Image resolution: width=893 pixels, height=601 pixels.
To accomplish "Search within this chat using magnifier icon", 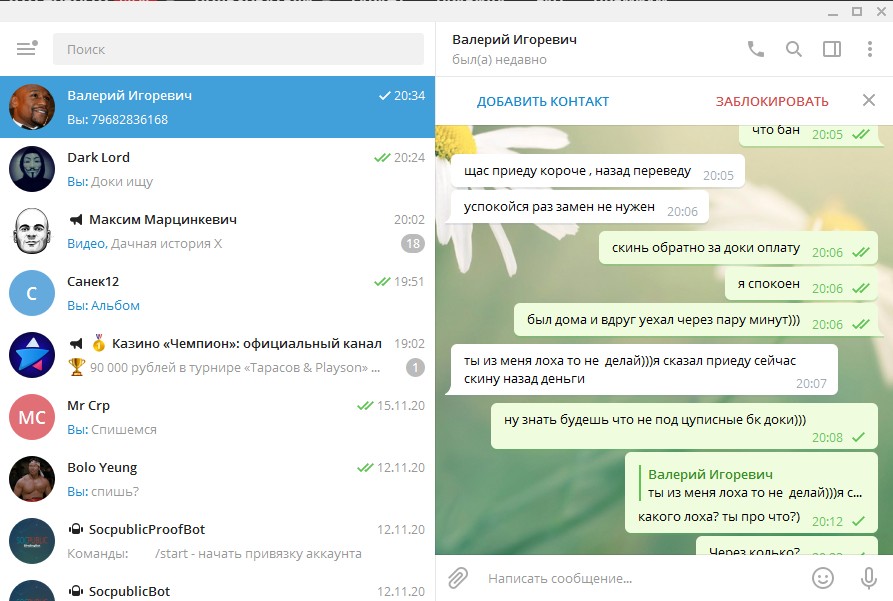I will click(x=794, y=49).
